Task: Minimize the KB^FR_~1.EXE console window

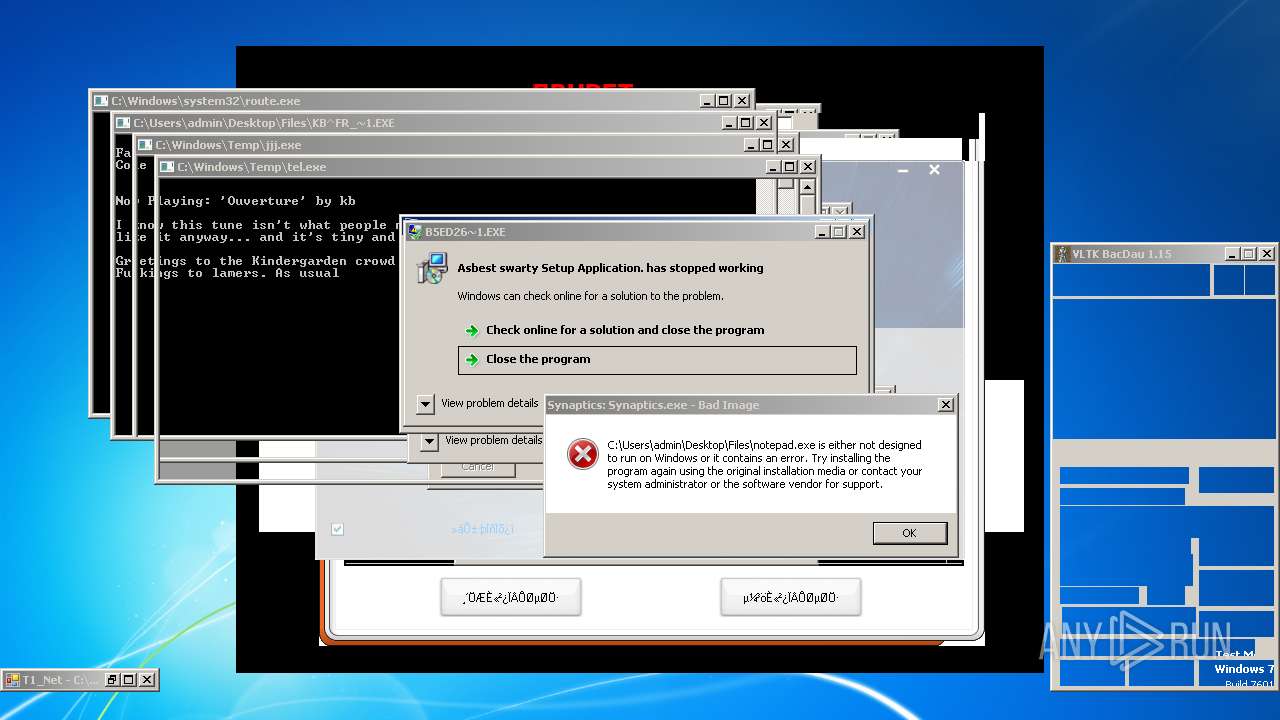Action: coord(729,123)
